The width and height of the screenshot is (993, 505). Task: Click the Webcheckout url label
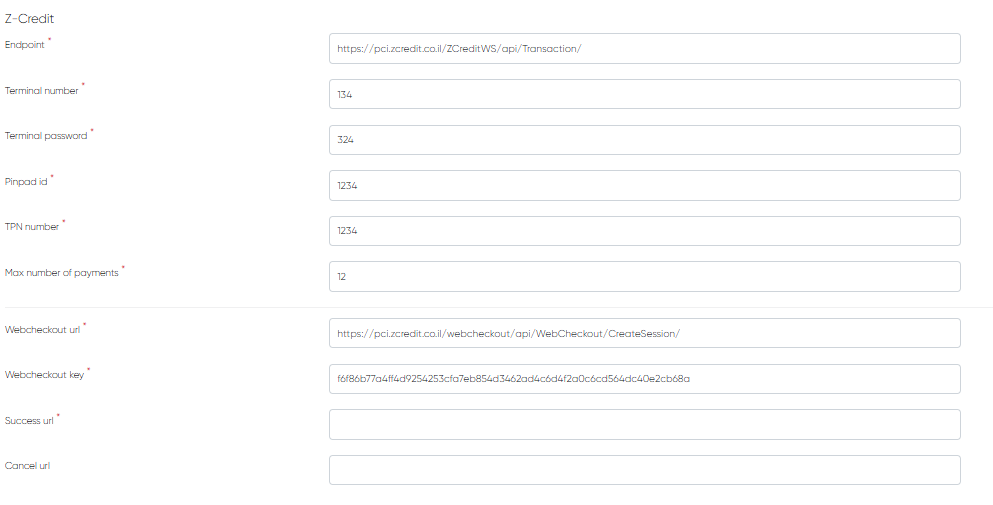pyautogui.click(x=42, y=330)
